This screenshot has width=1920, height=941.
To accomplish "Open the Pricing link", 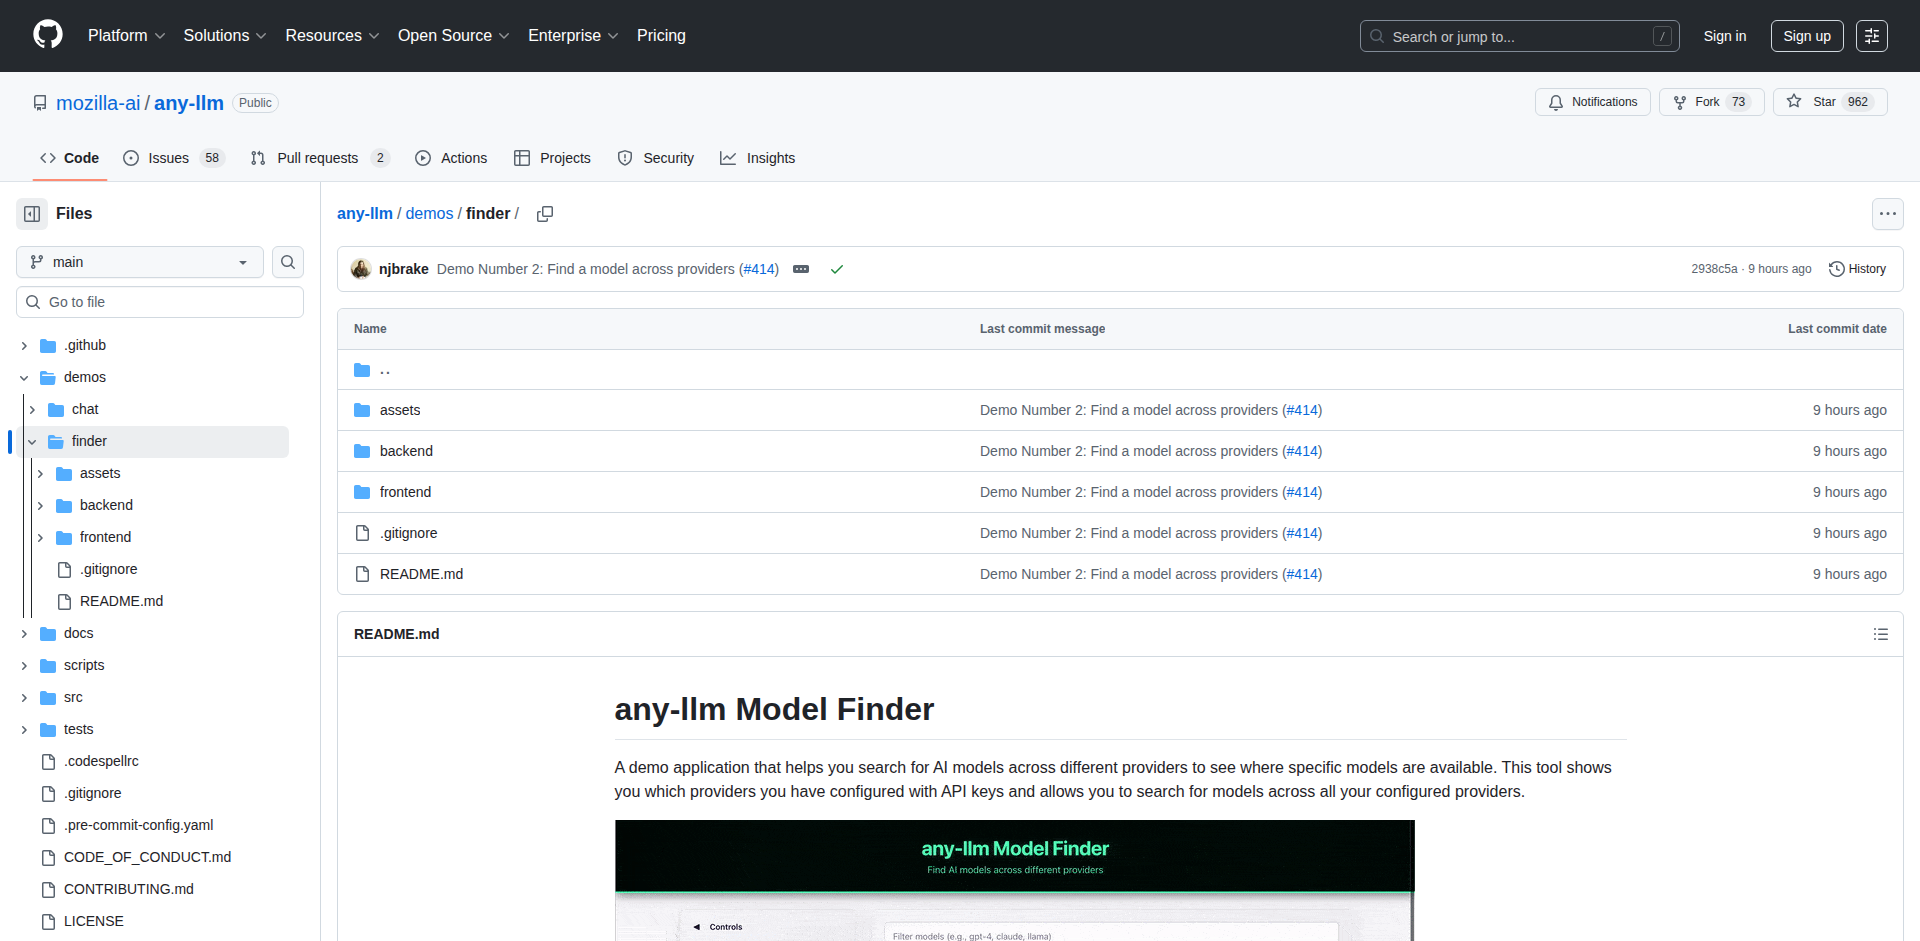I will coord(661,35).
